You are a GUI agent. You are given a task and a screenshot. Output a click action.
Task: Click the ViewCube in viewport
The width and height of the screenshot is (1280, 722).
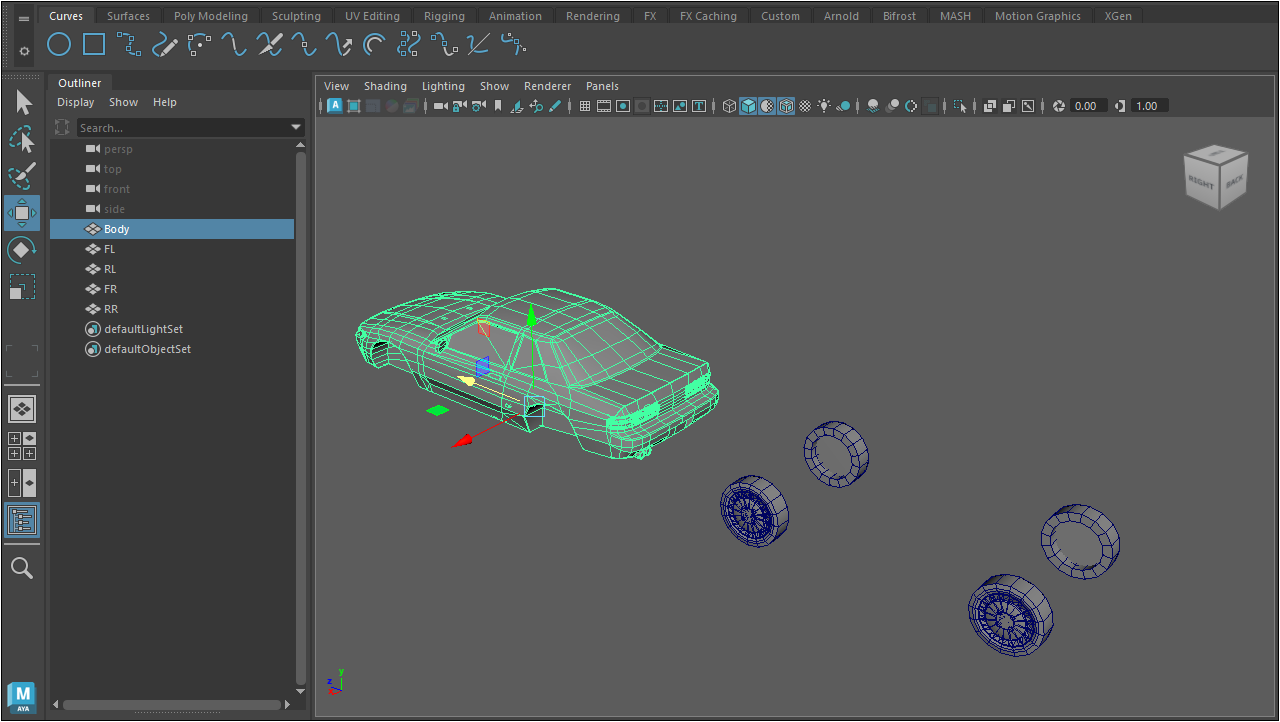point(1215,179)
